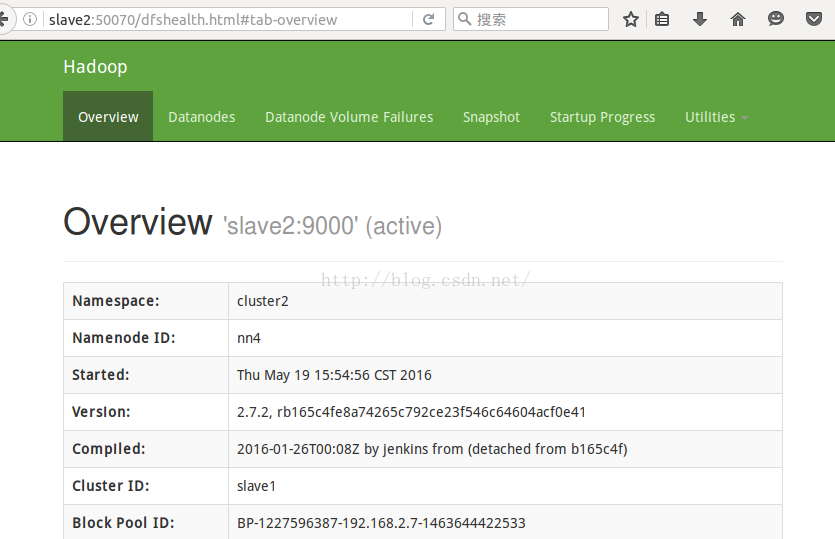Expand the Utilities dropdown menu
This screenshot has height=539, width=835.
[x=716, y=117]
